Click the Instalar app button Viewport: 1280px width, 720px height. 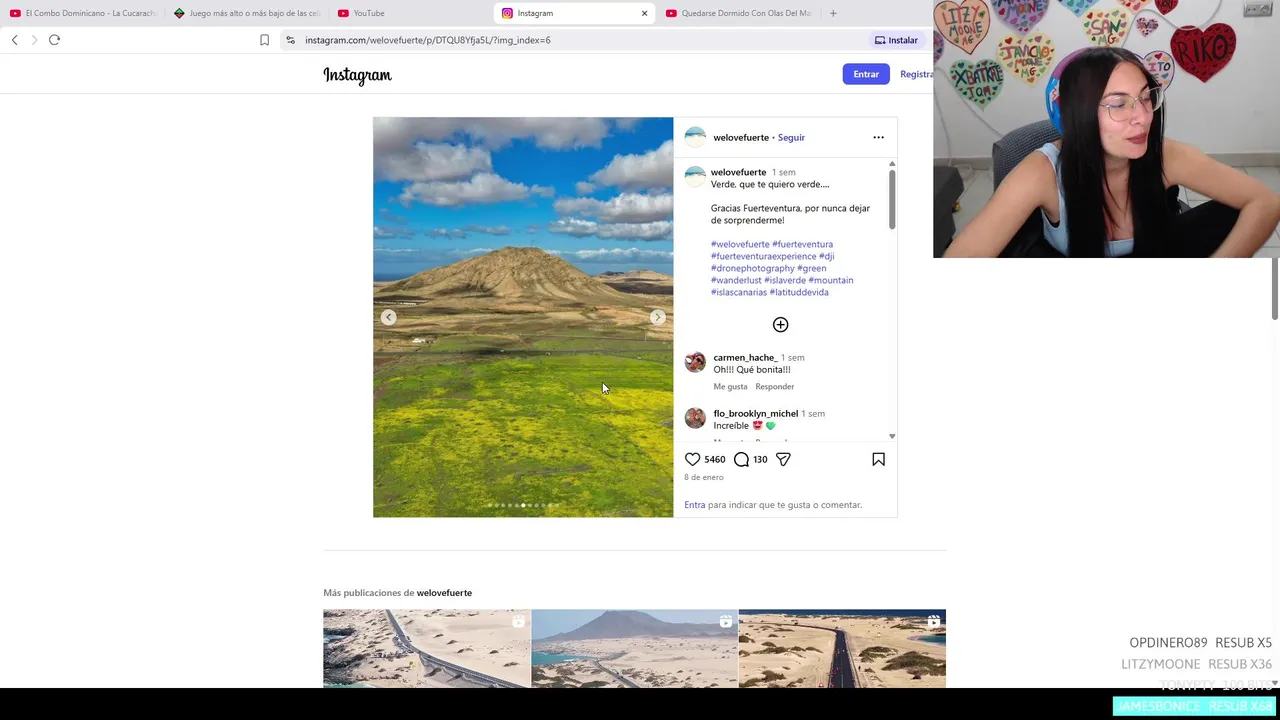click(896, 40)
